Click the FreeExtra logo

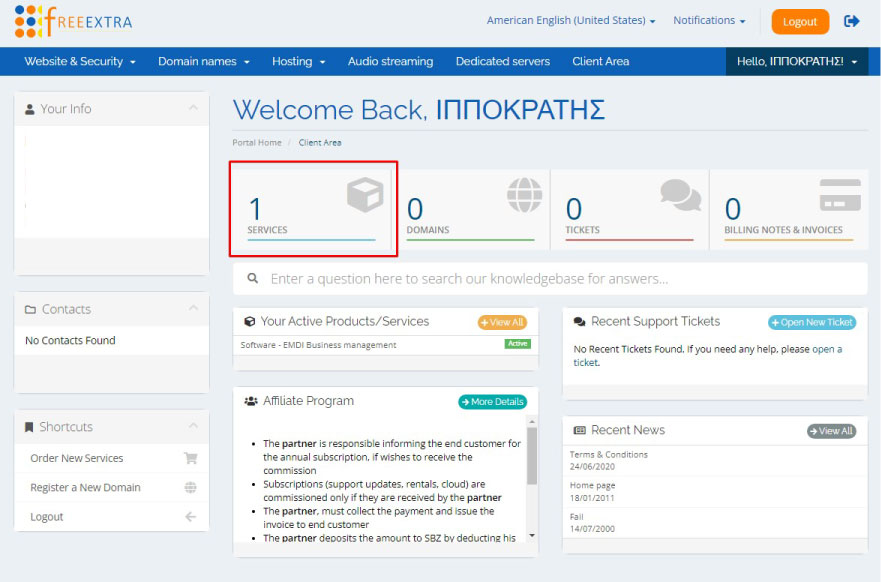tap(73, 21)
